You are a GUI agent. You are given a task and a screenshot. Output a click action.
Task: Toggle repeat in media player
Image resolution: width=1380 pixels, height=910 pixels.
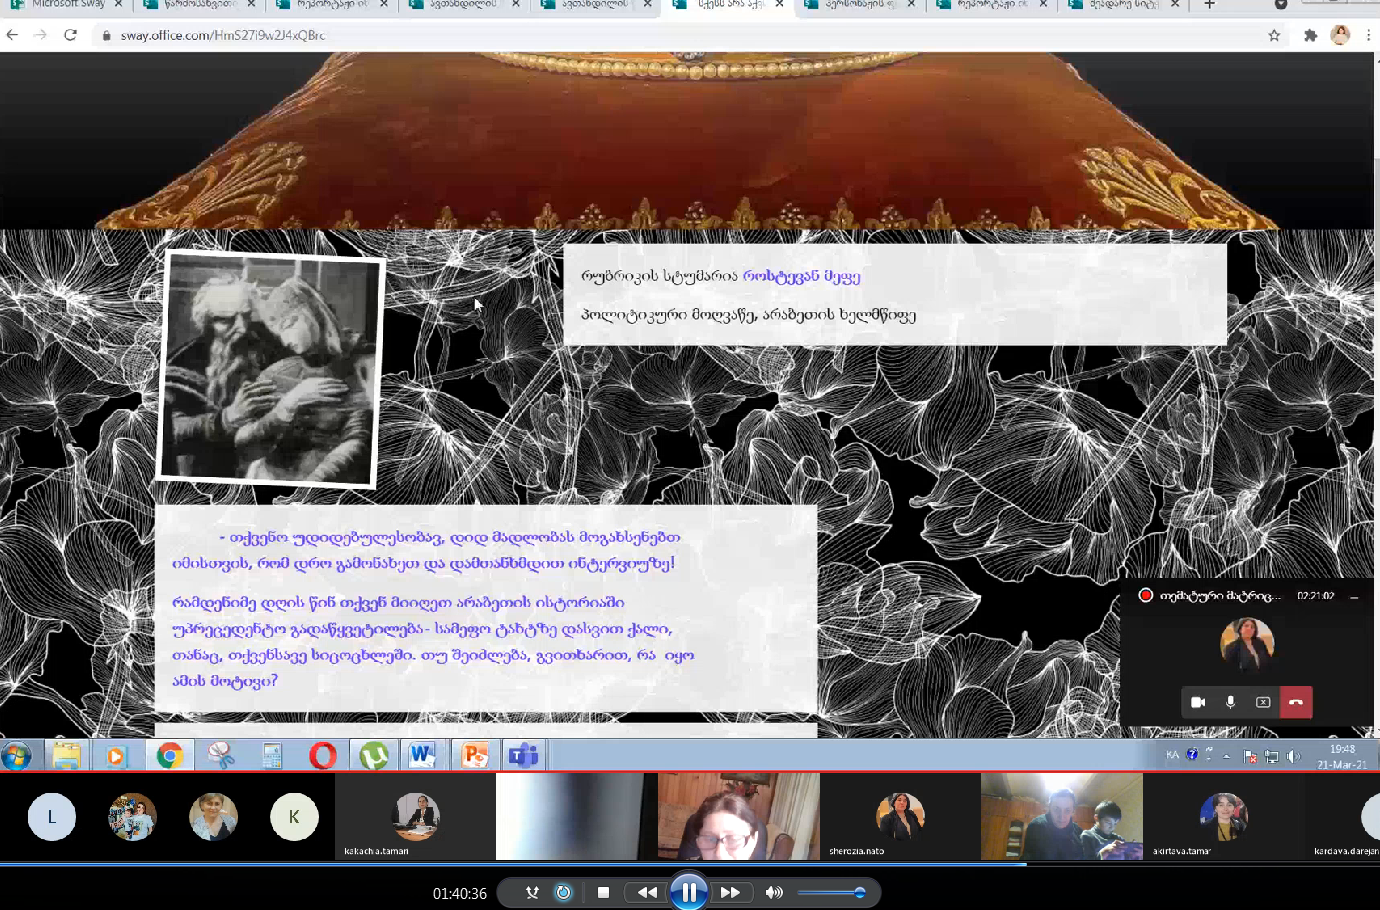563,892
